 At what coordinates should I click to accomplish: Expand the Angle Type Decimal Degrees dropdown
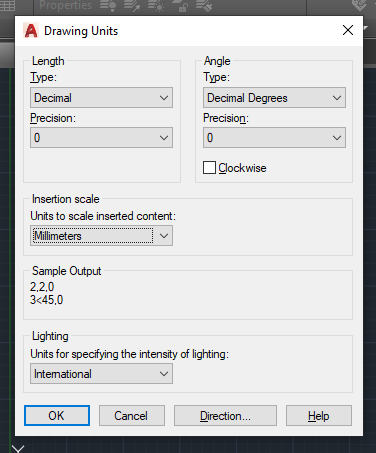[x=274, y=98]
